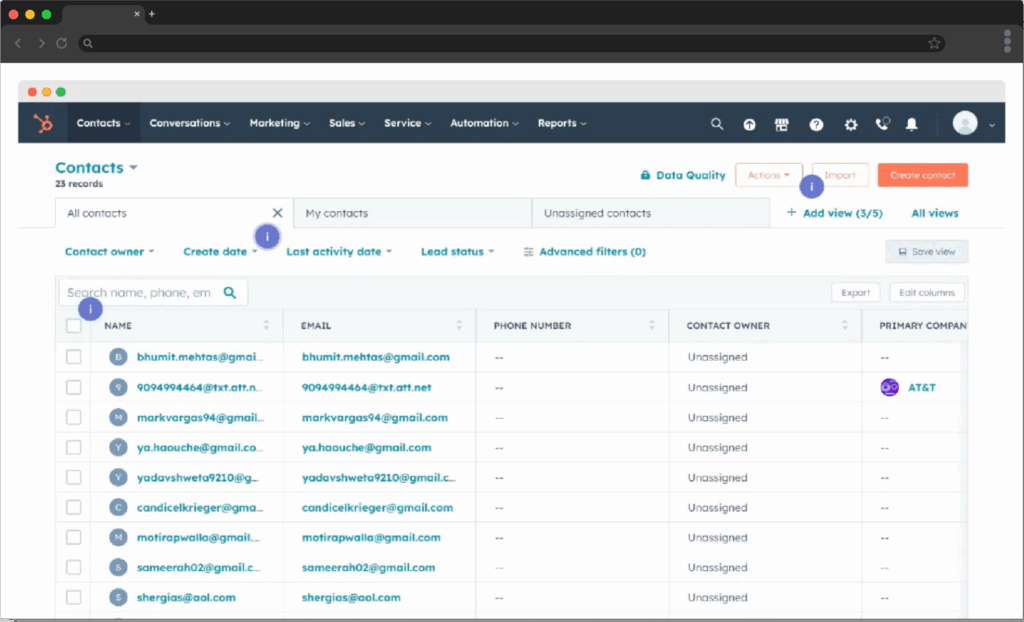Toggle the select-all checkbox in header

74,325
